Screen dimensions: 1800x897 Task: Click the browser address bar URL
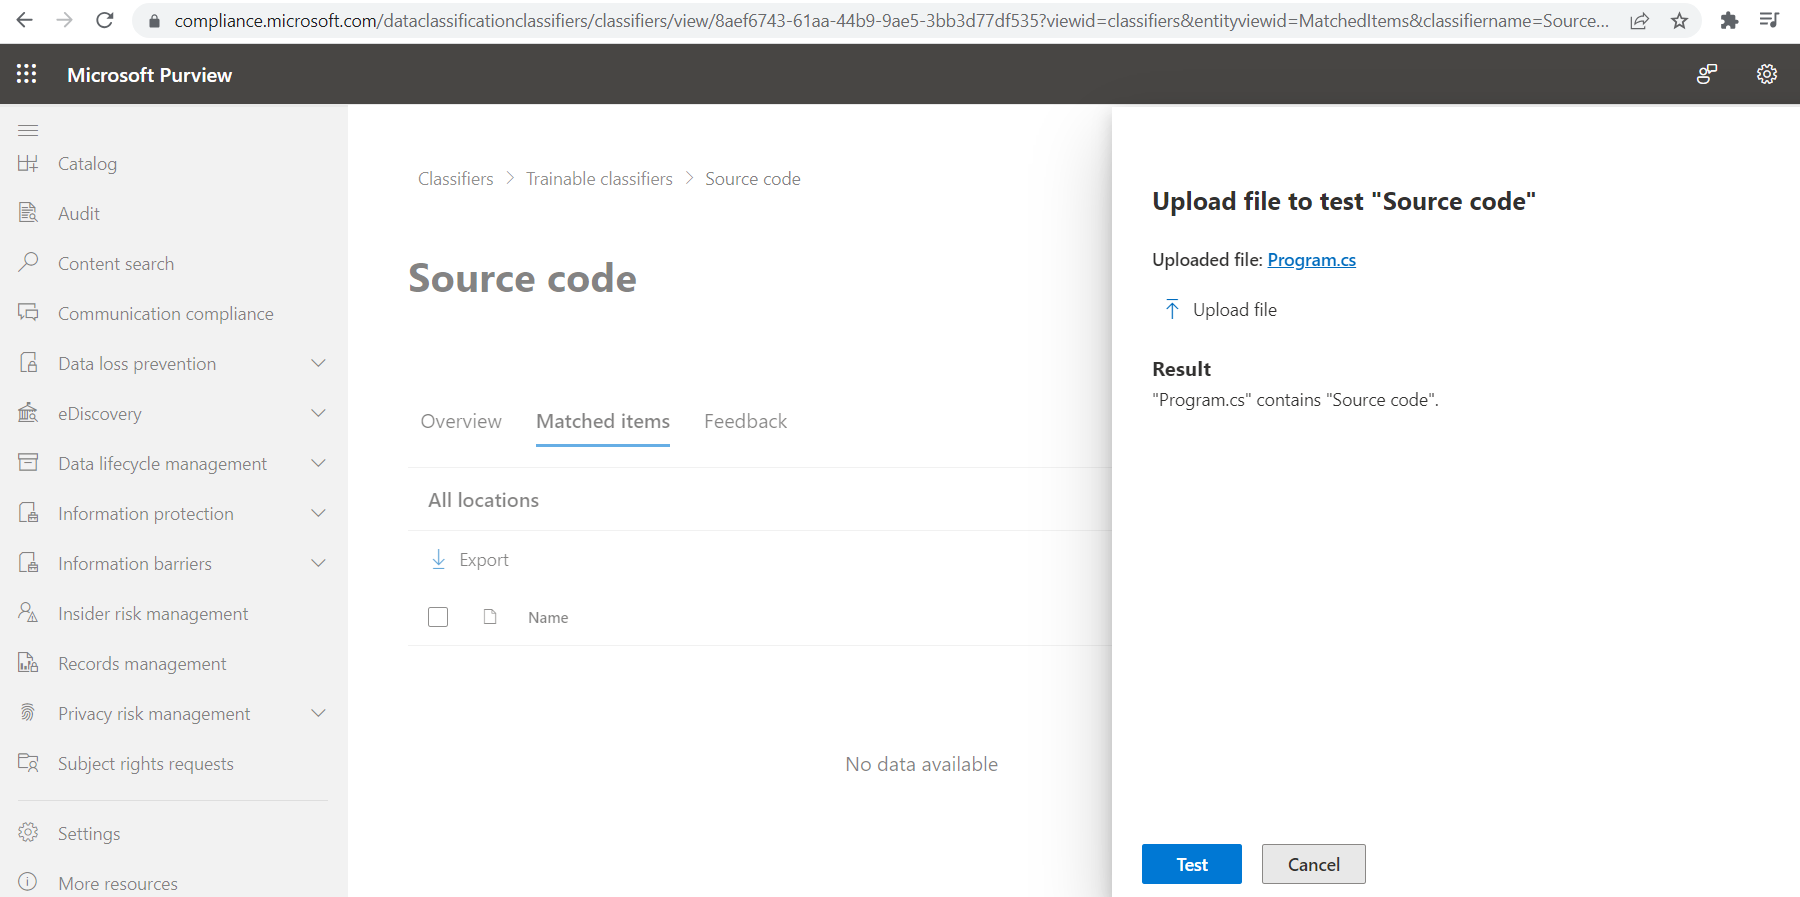(892, 20)
